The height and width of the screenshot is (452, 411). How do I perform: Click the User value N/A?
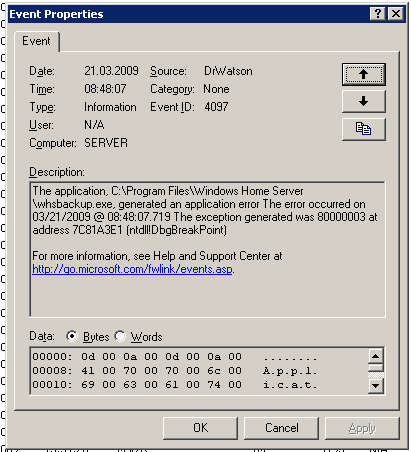(x=94, y=125)
